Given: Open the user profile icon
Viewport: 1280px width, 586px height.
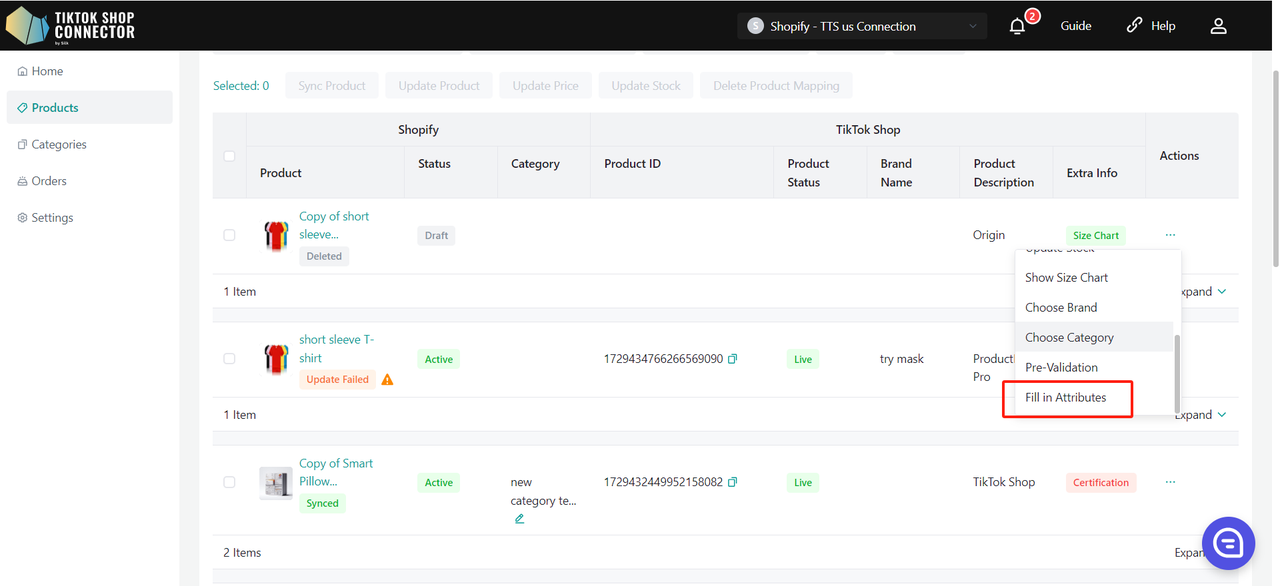Looking at the screenshot, I should coord(1218,26).
